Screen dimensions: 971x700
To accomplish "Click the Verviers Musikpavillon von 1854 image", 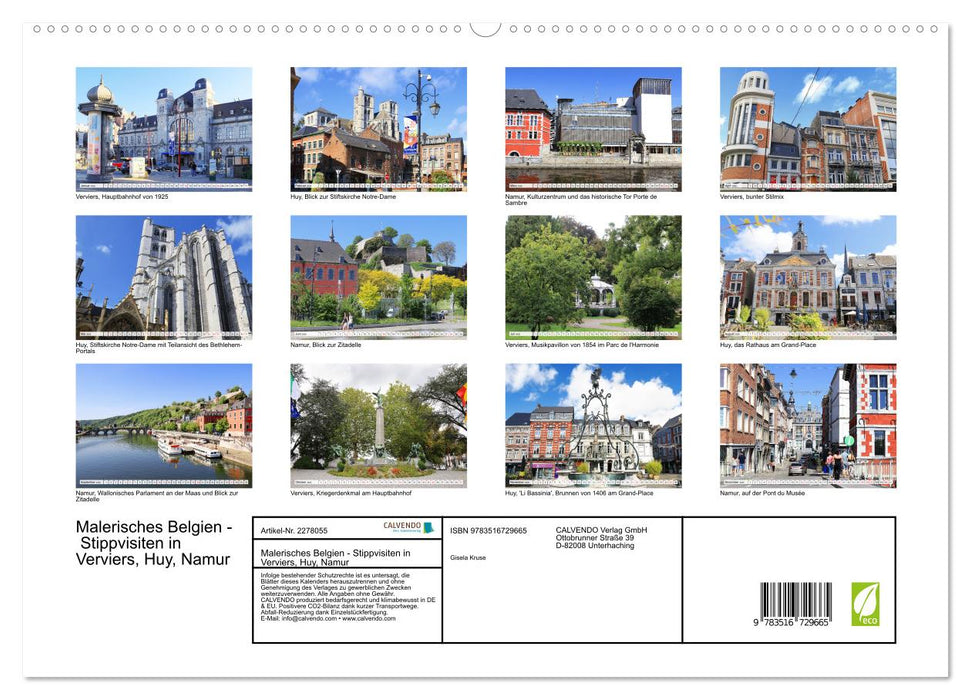I will click(x=592, y=277).
